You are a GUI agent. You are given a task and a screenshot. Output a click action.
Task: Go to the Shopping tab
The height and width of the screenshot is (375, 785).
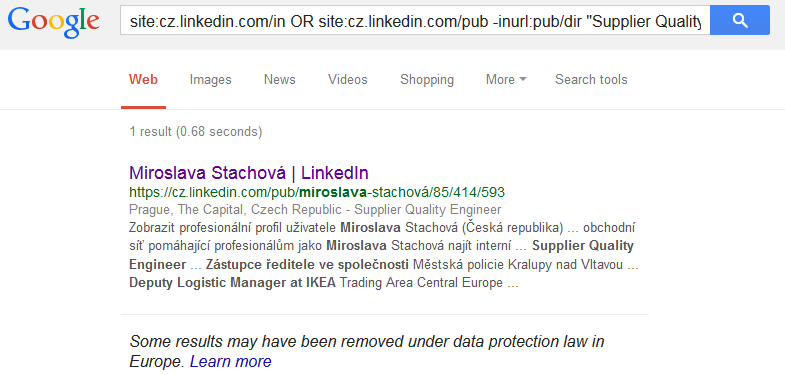427,80
